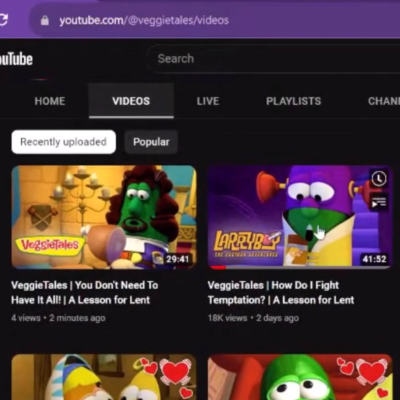Click the '4 views • 2 minutes ago' text
The height and width of the screenshot is (400, 400).
[58, 318]
